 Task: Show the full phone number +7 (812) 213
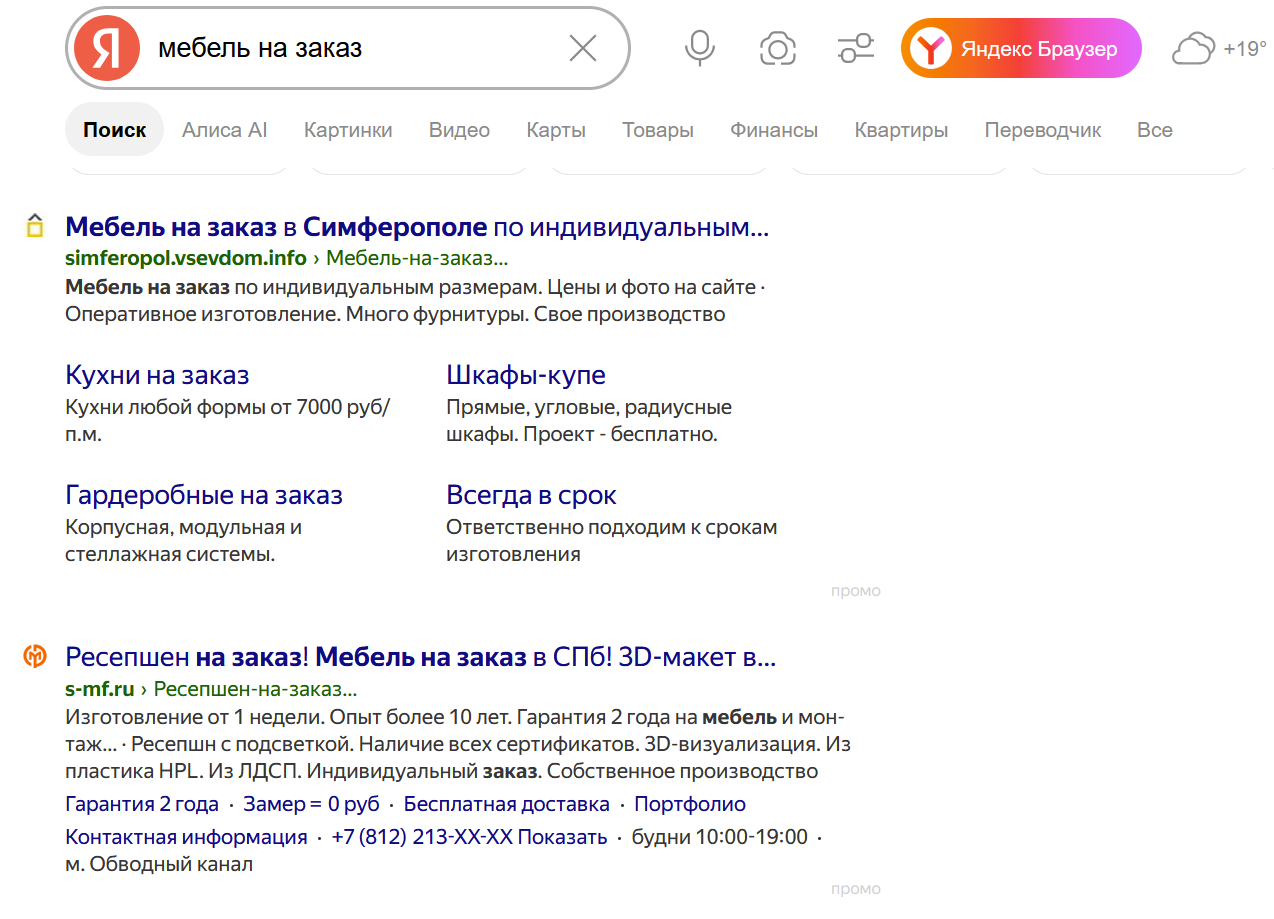(x=469, y=837)
